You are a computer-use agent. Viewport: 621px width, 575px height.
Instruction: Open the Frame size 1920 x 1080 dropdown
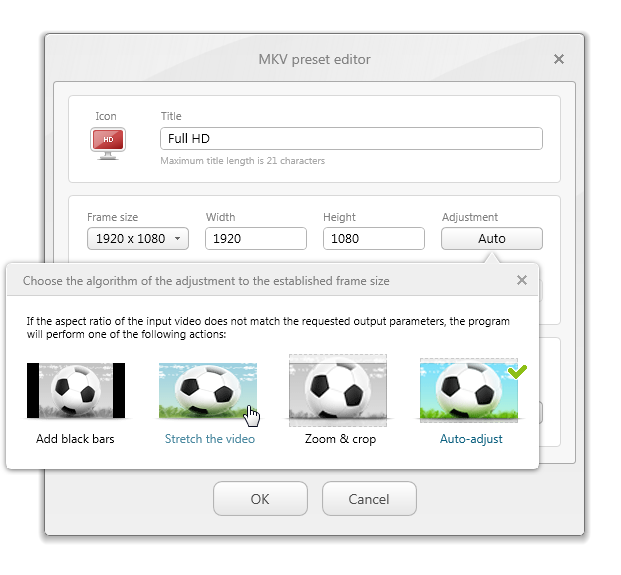tap(138, 238)
